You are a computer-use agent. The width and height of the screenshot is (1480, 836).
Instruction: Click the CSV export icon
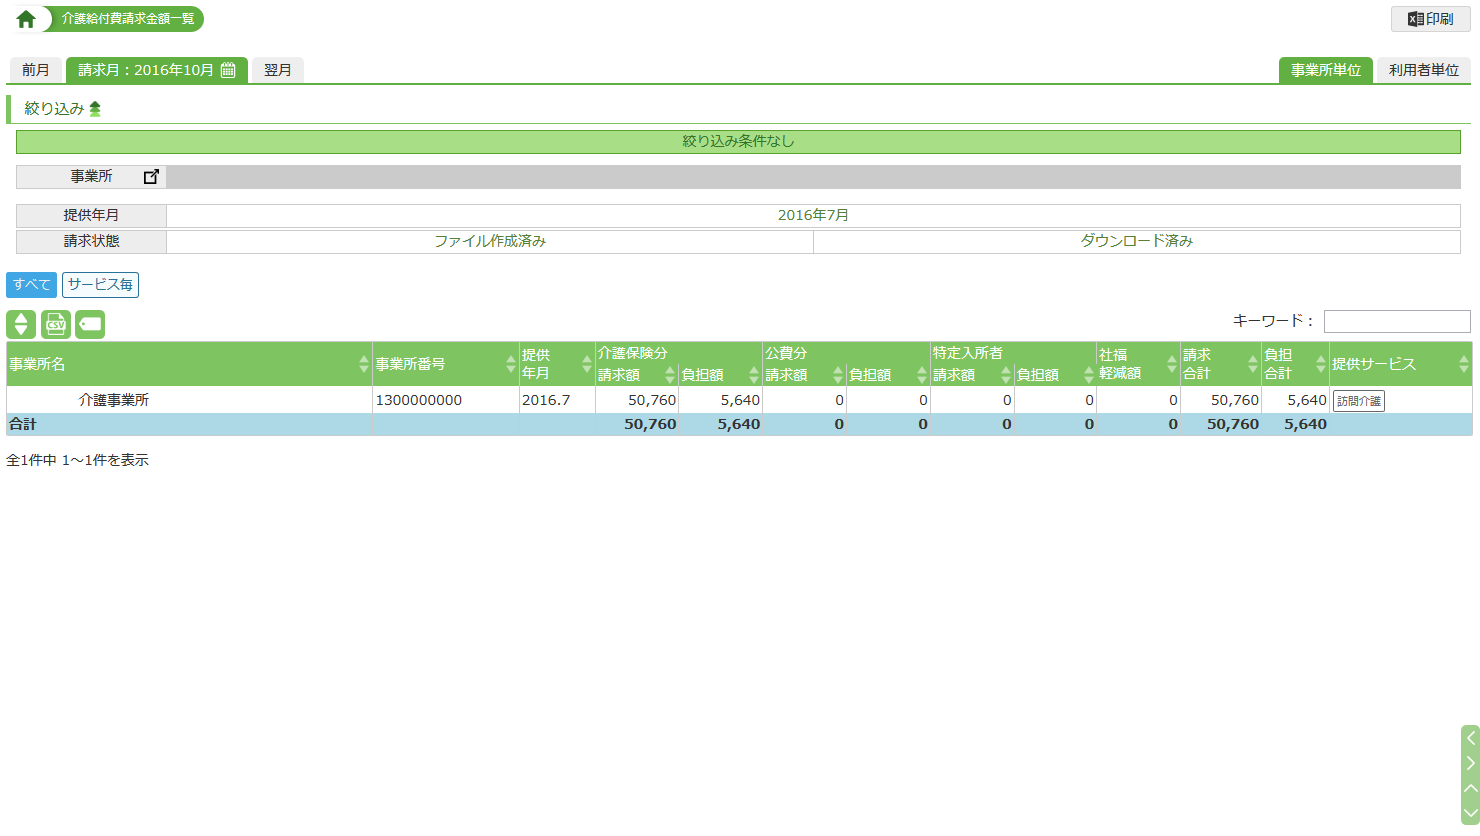pos(56,324)
